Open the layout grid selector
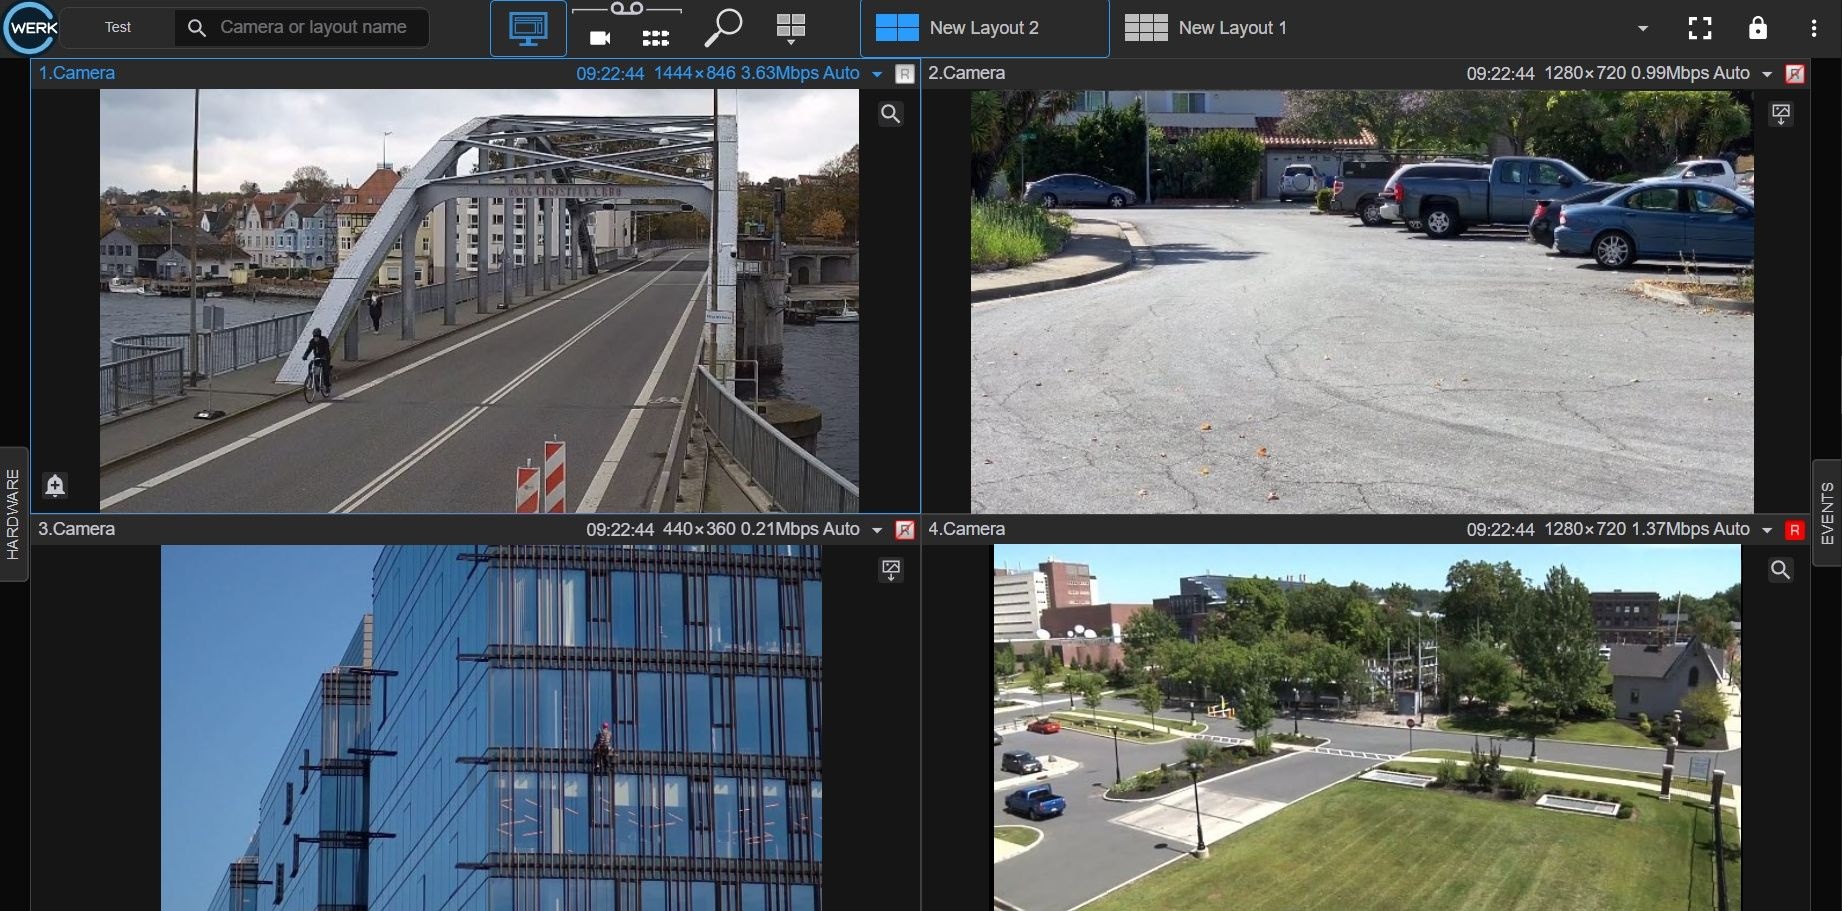The image size is (1842, 911). click(790, 28)
